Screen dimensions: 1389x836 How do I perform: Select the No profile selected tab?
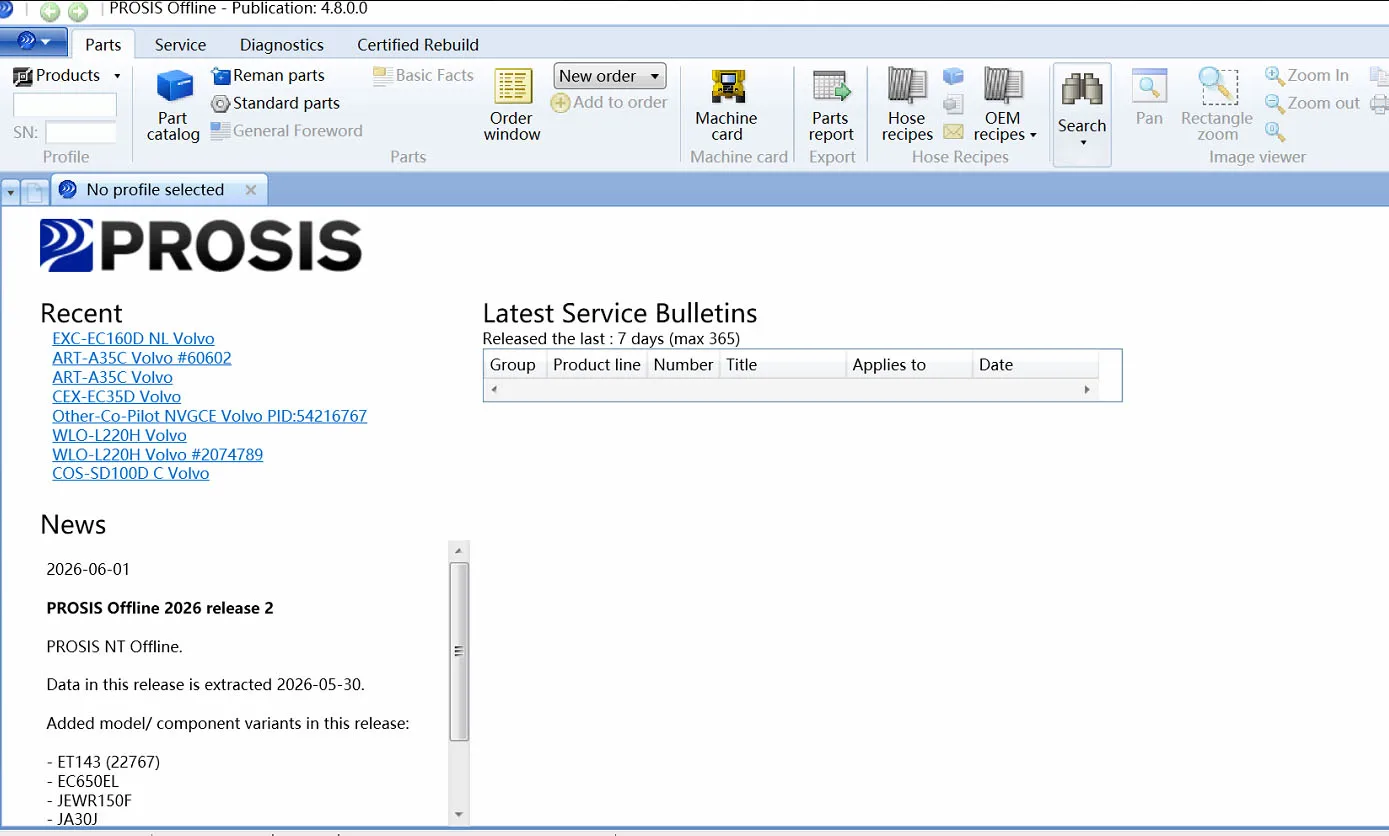pyautogui.click(x=155, y=190)
